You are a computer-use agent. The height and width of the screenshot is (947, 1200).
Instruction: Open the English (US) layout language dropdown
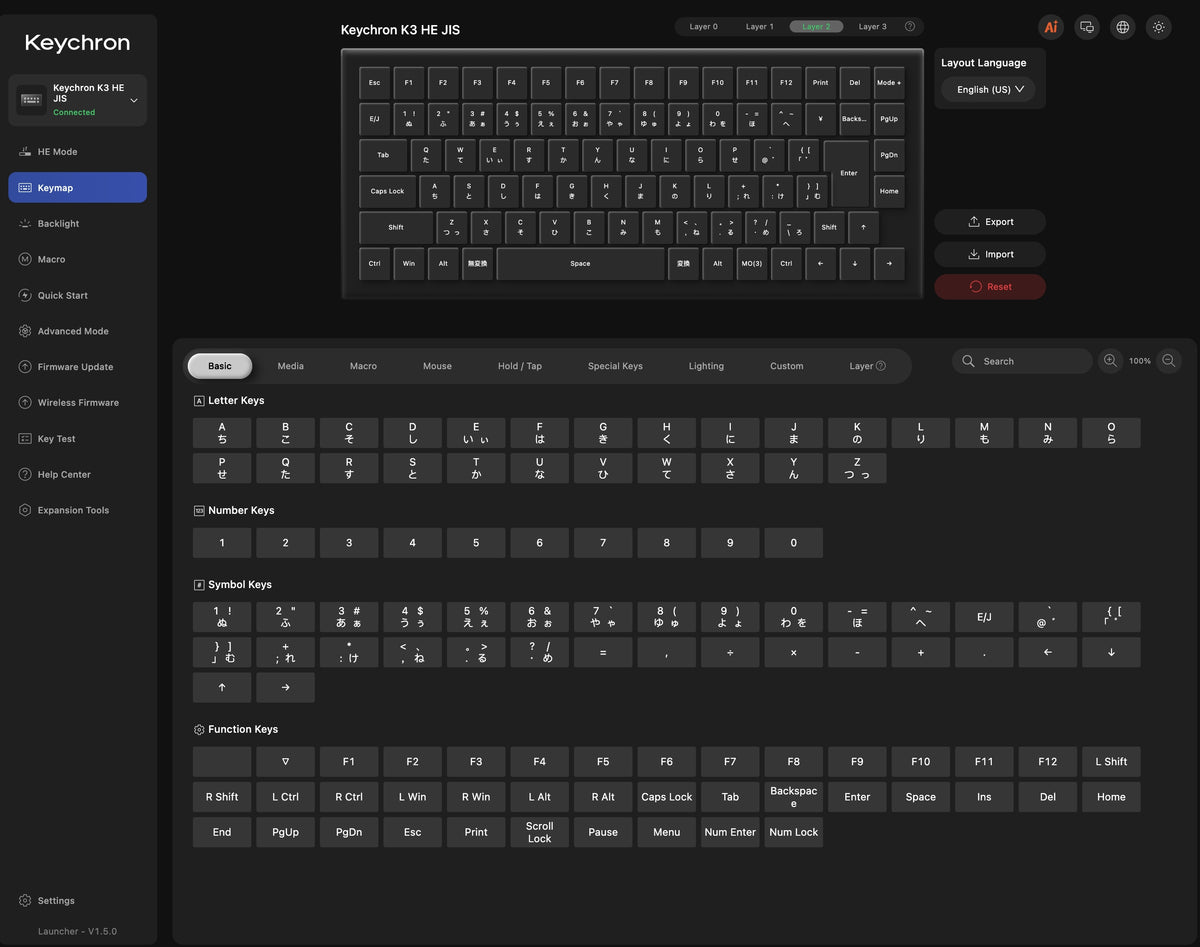pyautogui.click(x=988, y=89)
